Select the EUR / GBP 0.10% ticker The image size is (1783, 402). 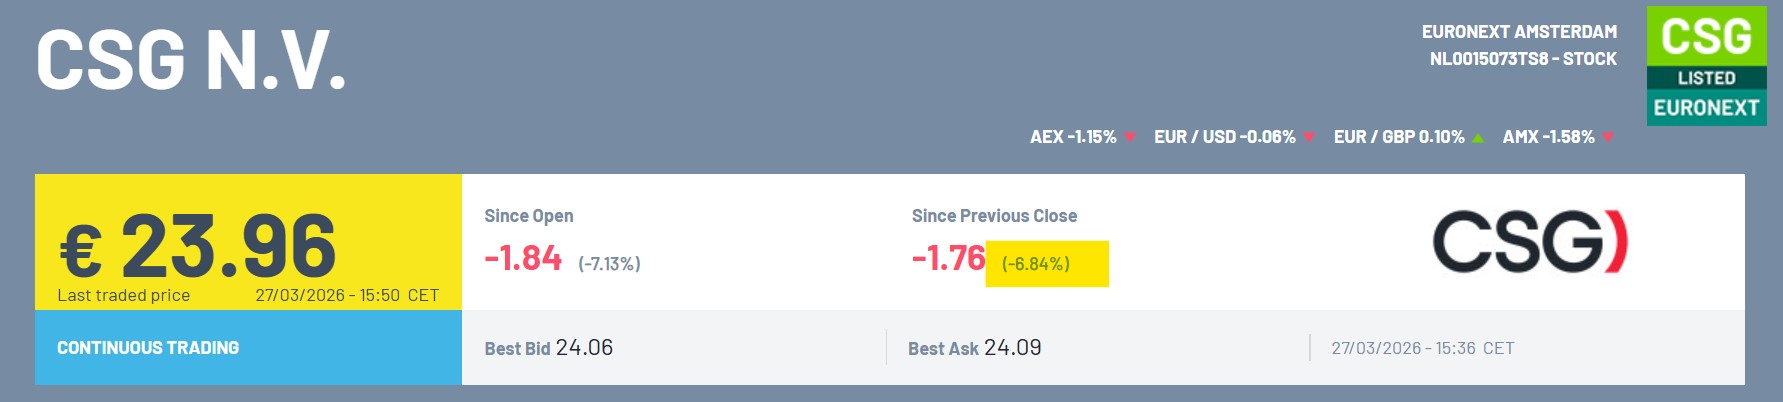click(x=1398, y=137)
